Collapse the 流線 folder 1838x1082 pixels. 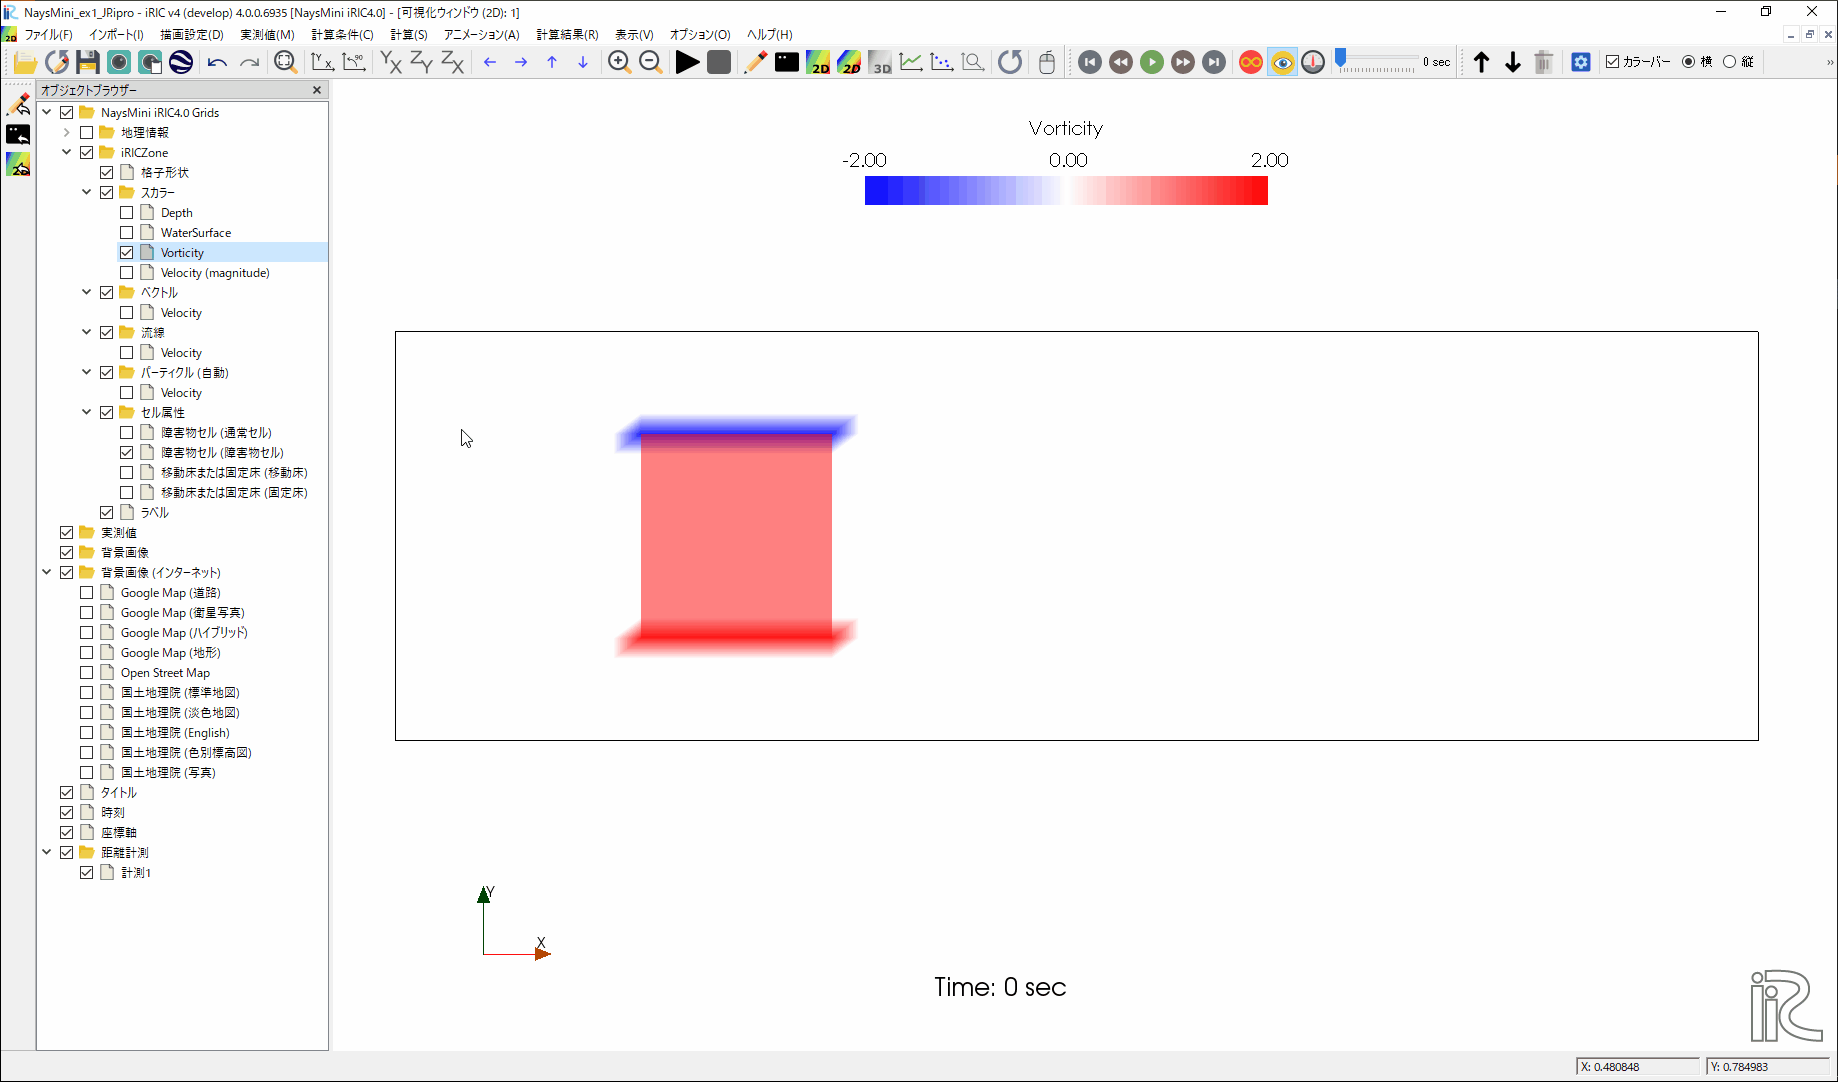pos(87,332)
